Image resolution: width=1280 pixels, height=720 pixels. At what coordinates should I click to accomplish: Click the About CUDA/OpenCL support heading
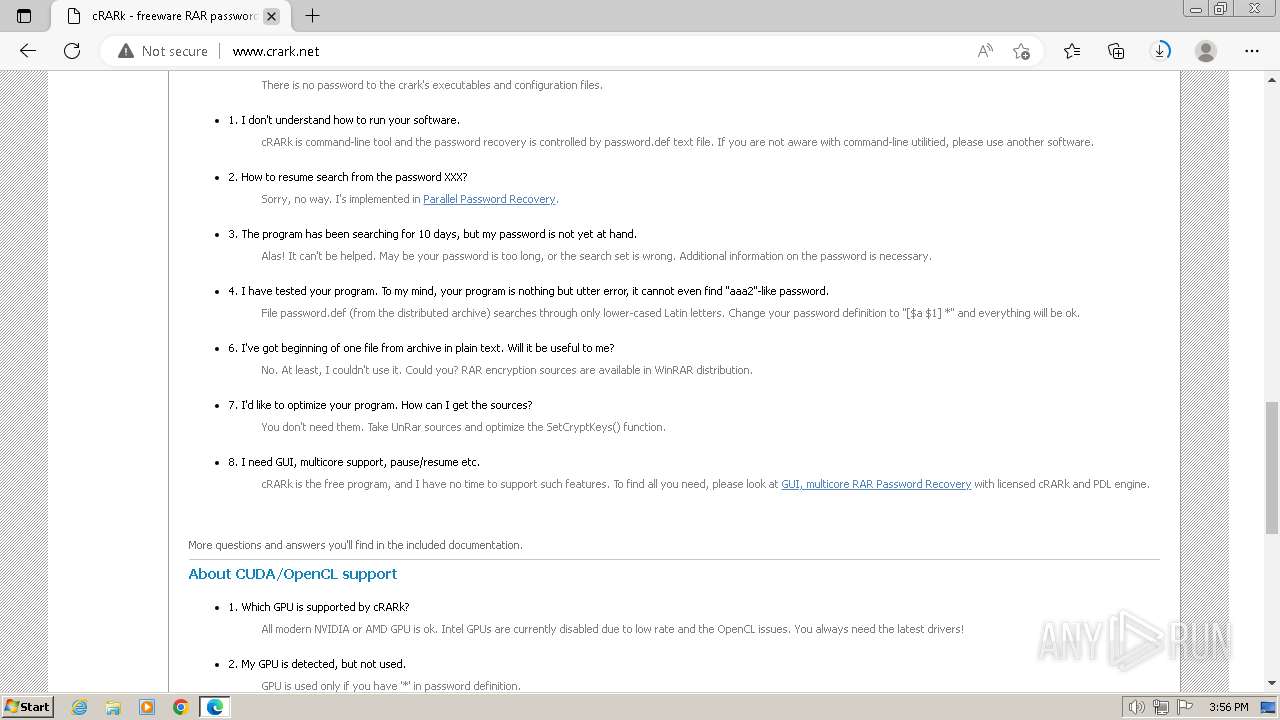point(292,574)
